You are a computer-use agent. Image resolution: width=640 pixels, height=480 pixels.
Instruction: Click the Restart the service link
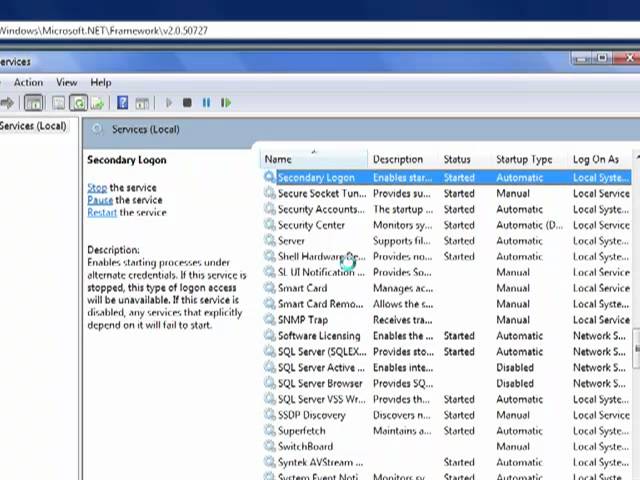pos(102,212)
